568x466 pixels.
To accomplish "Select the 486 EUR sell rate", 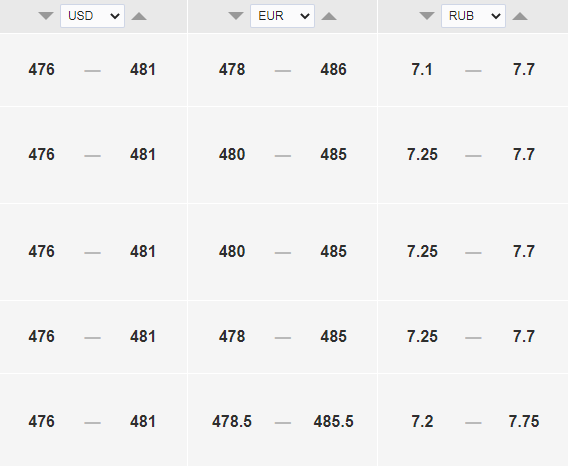I will 333,70.
